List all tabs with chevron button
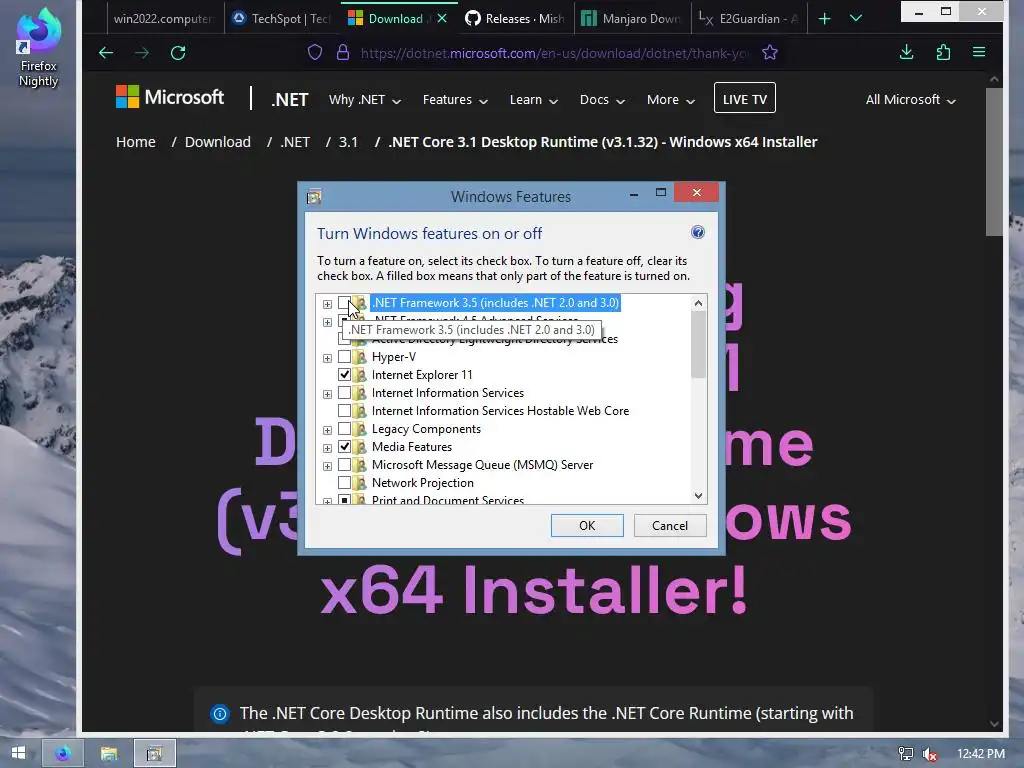This screenshot has height=768, width=1024. click(x=856, y=18)
